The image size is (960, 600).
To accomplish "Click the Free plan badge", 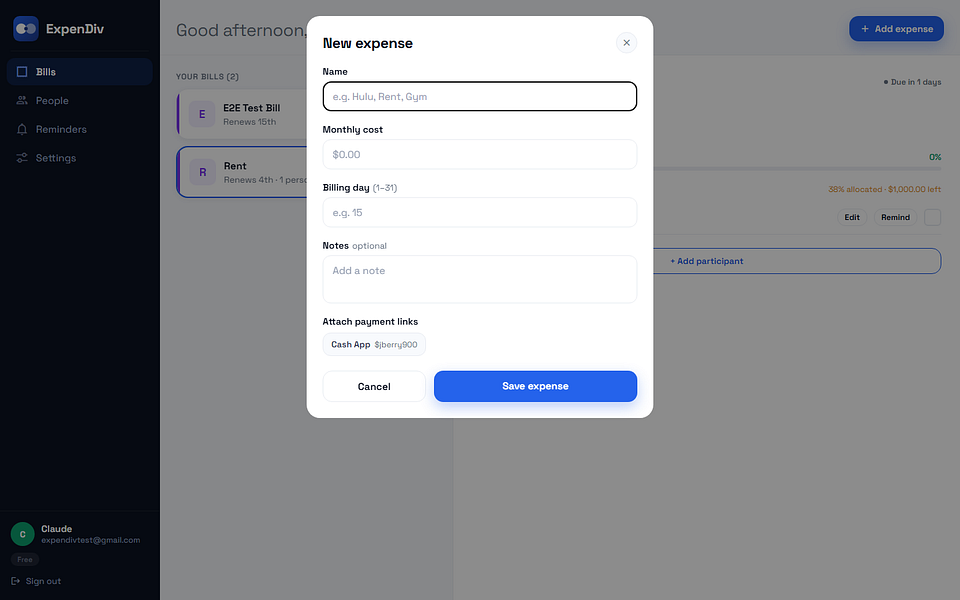I will [25, 560].
